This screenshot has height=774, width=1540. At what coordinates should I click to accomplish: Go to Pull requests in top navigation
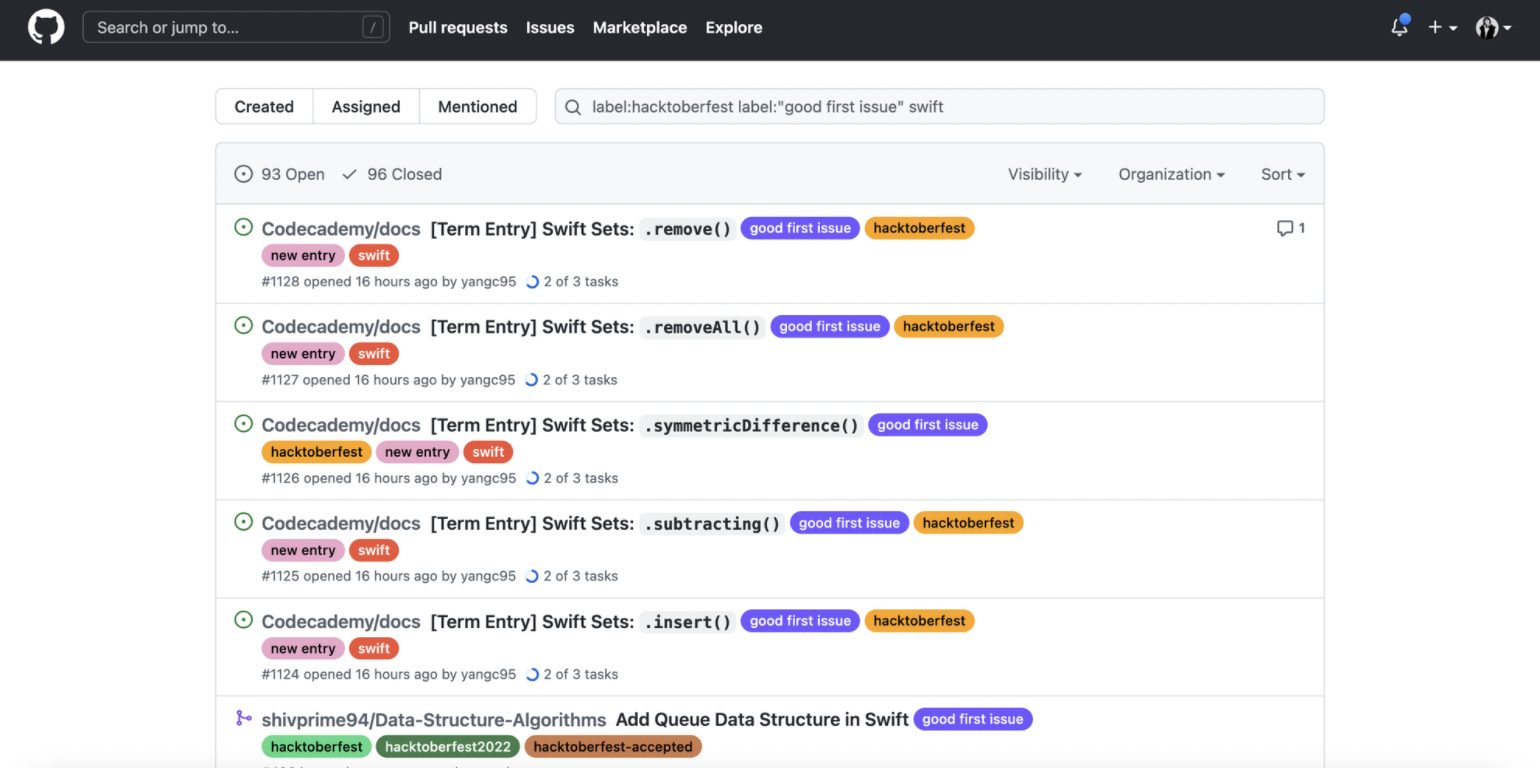click(x=458, y=28)
